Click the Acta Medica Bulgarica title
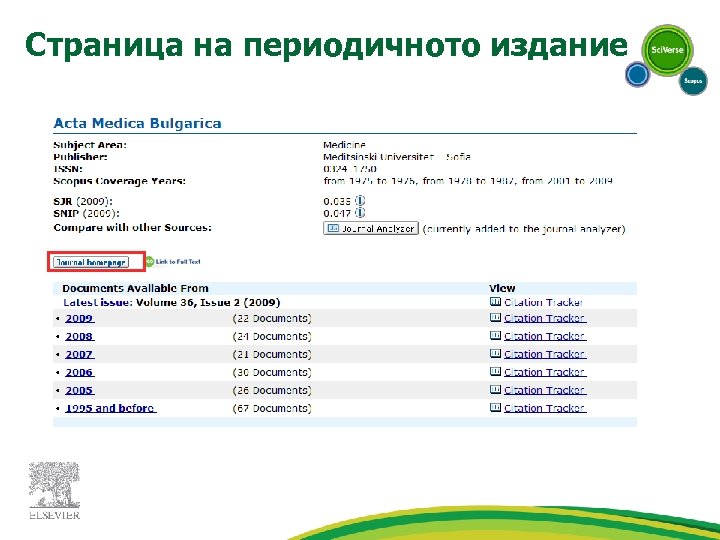Image resolution: width=720 pixels, height=540 pixels. 137,123
